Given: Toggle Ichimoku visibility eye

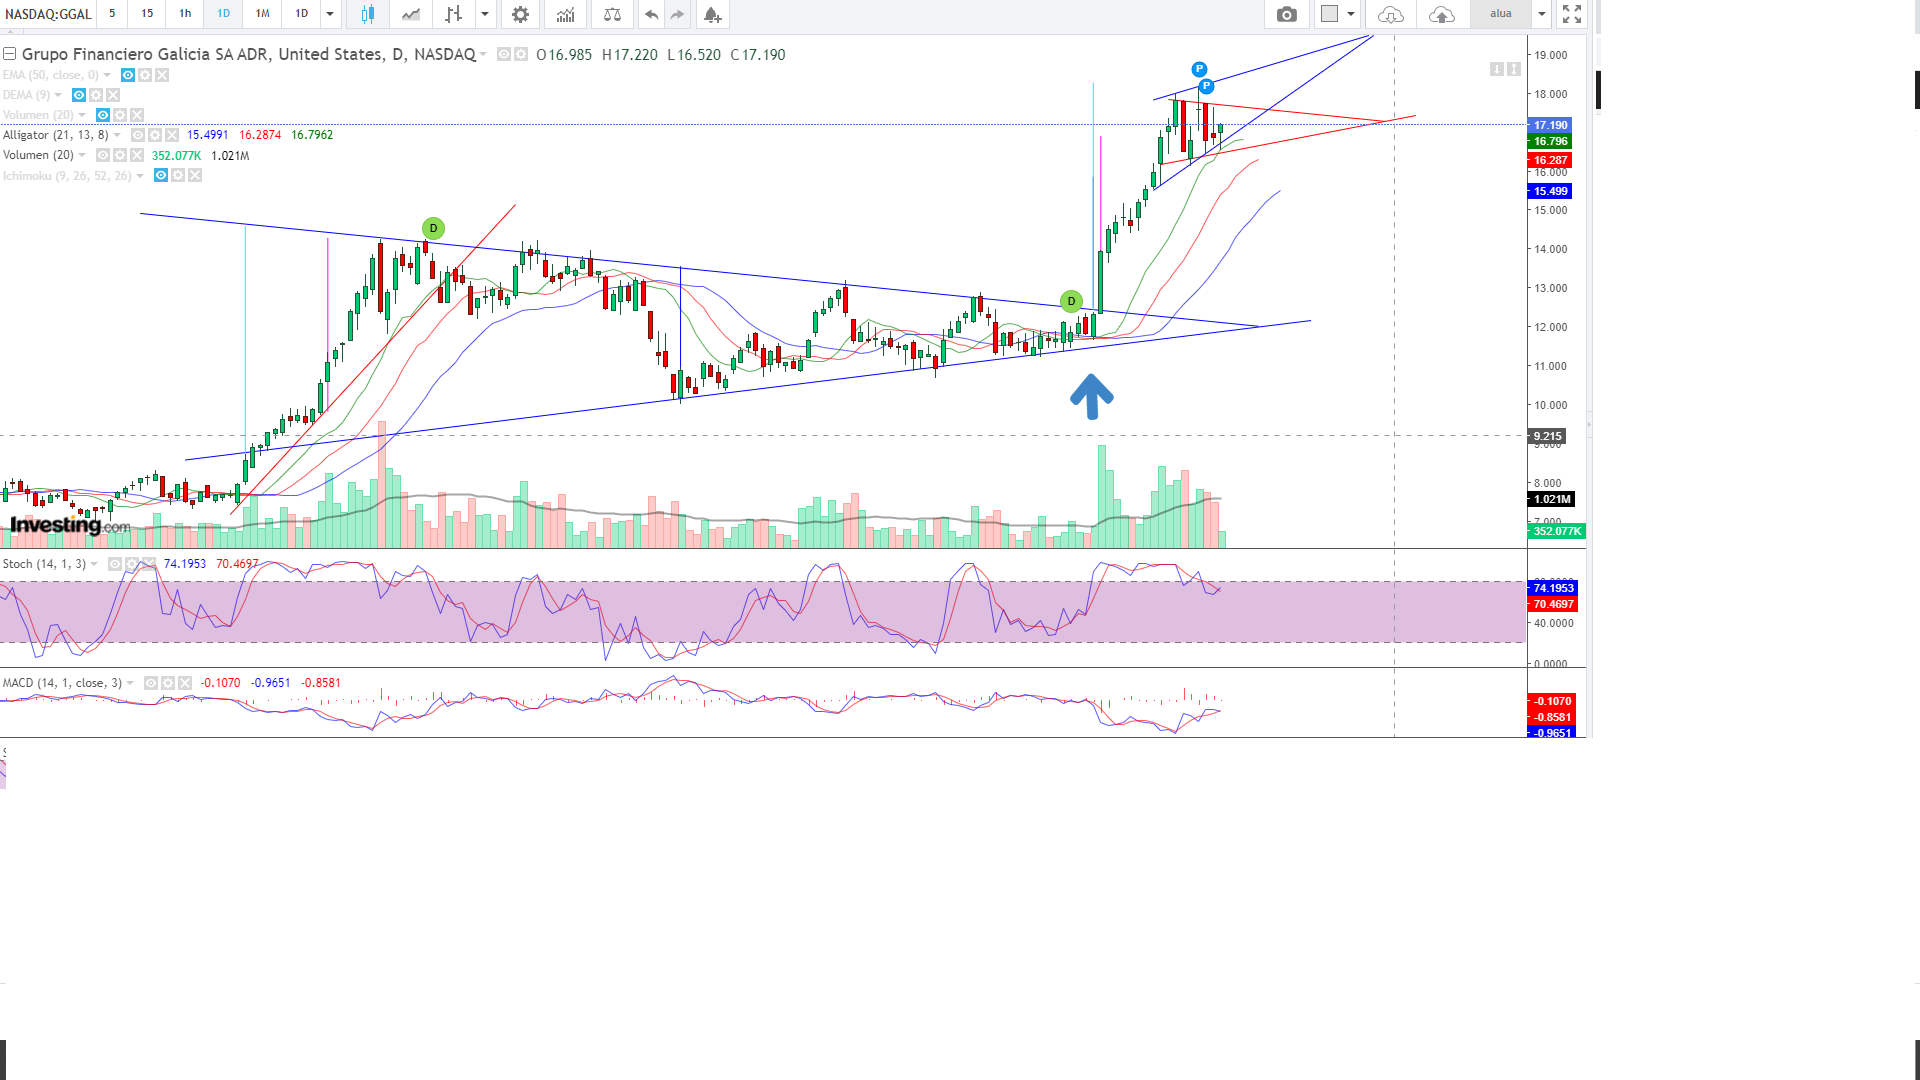Looking at the screenshot, I should (x=161, y=176).
